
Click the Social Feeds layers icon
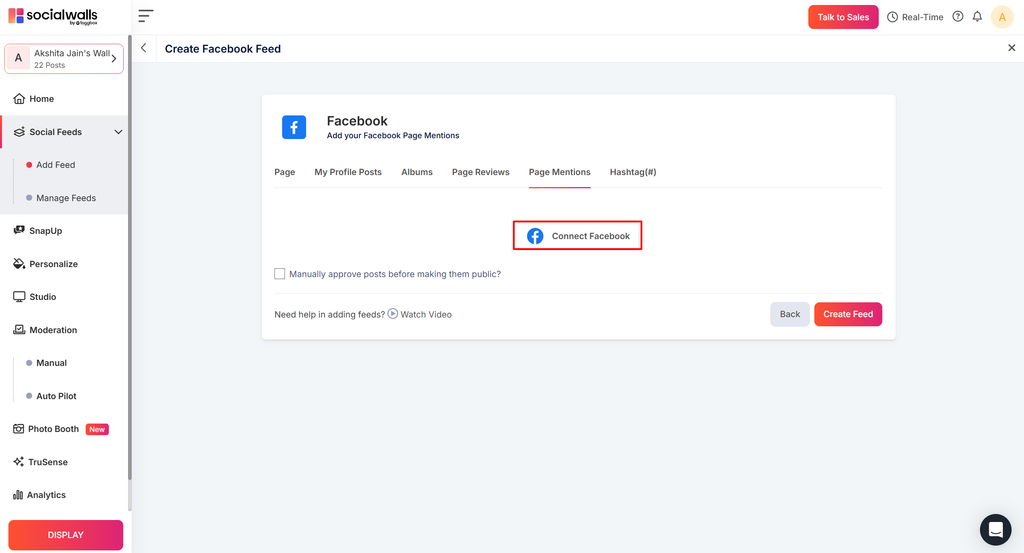click(19, 132)
